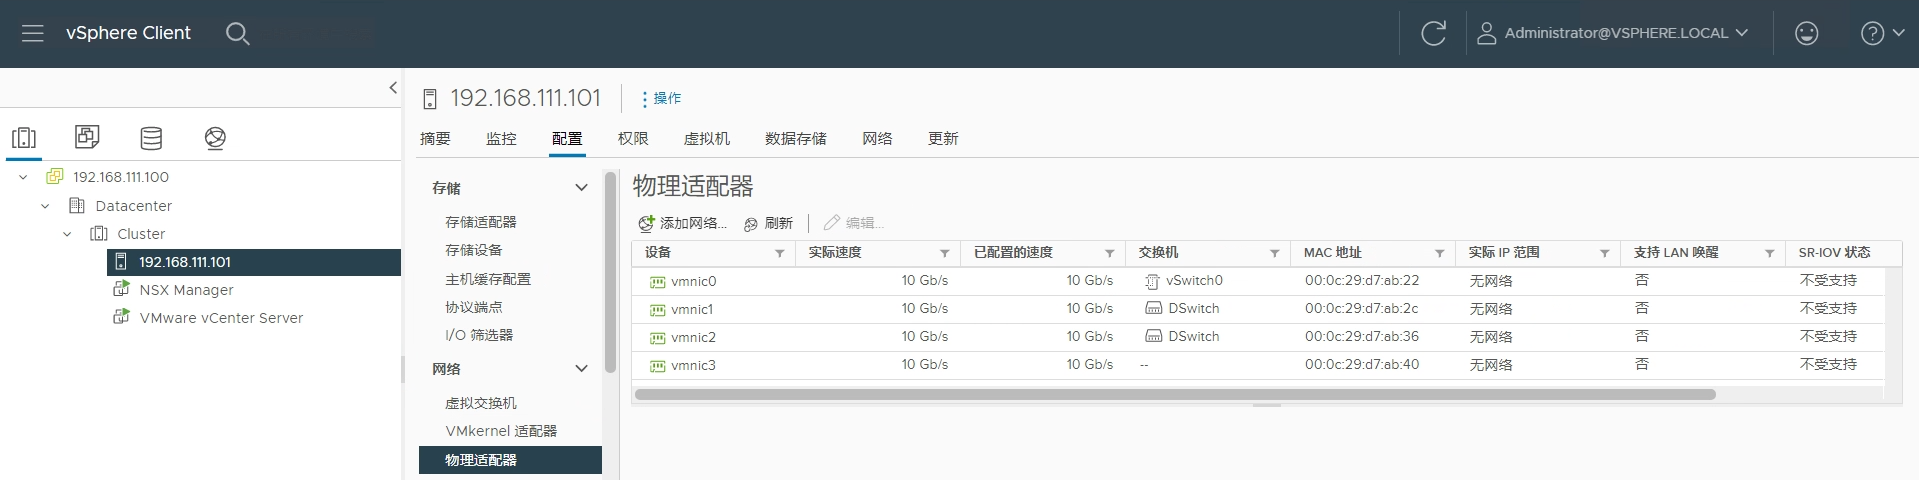This screenshot has width=1919, height=480.
Task: Select the NSX Manager virtual machine
Action: 186,290
